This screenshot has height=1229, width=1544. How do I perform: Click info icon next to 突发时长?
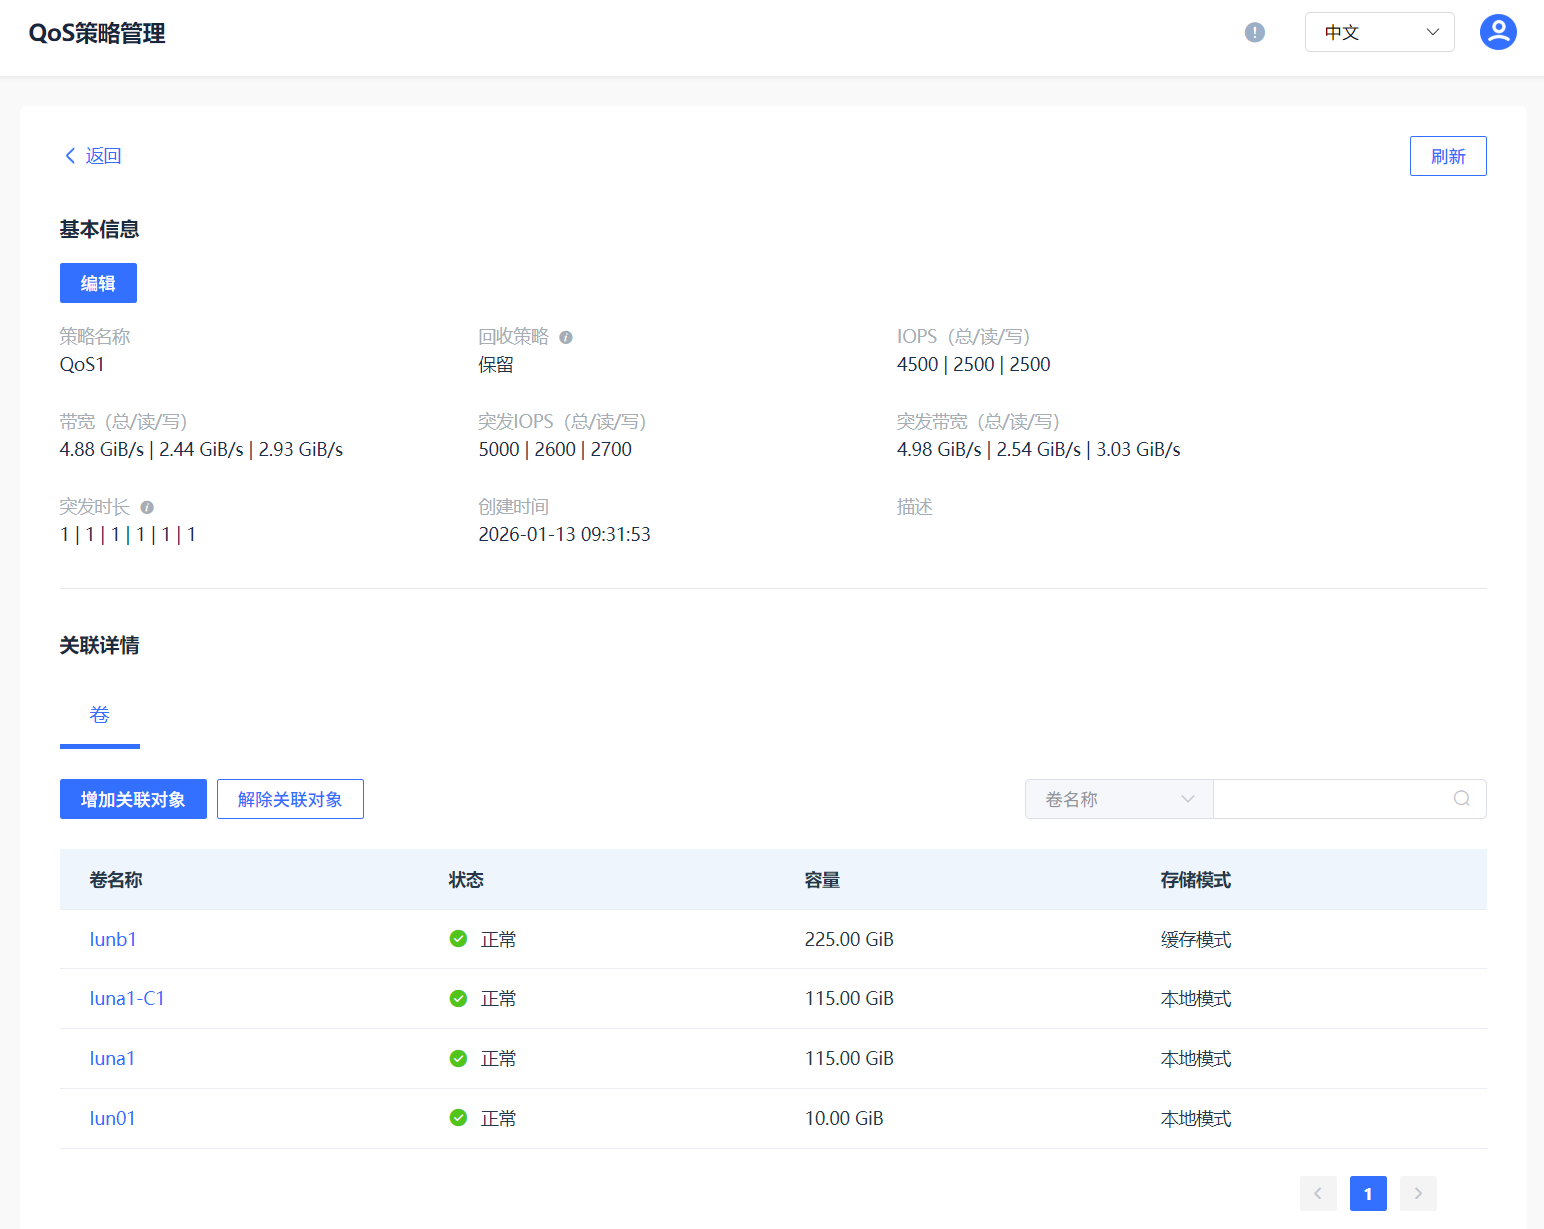coord(147,508)
